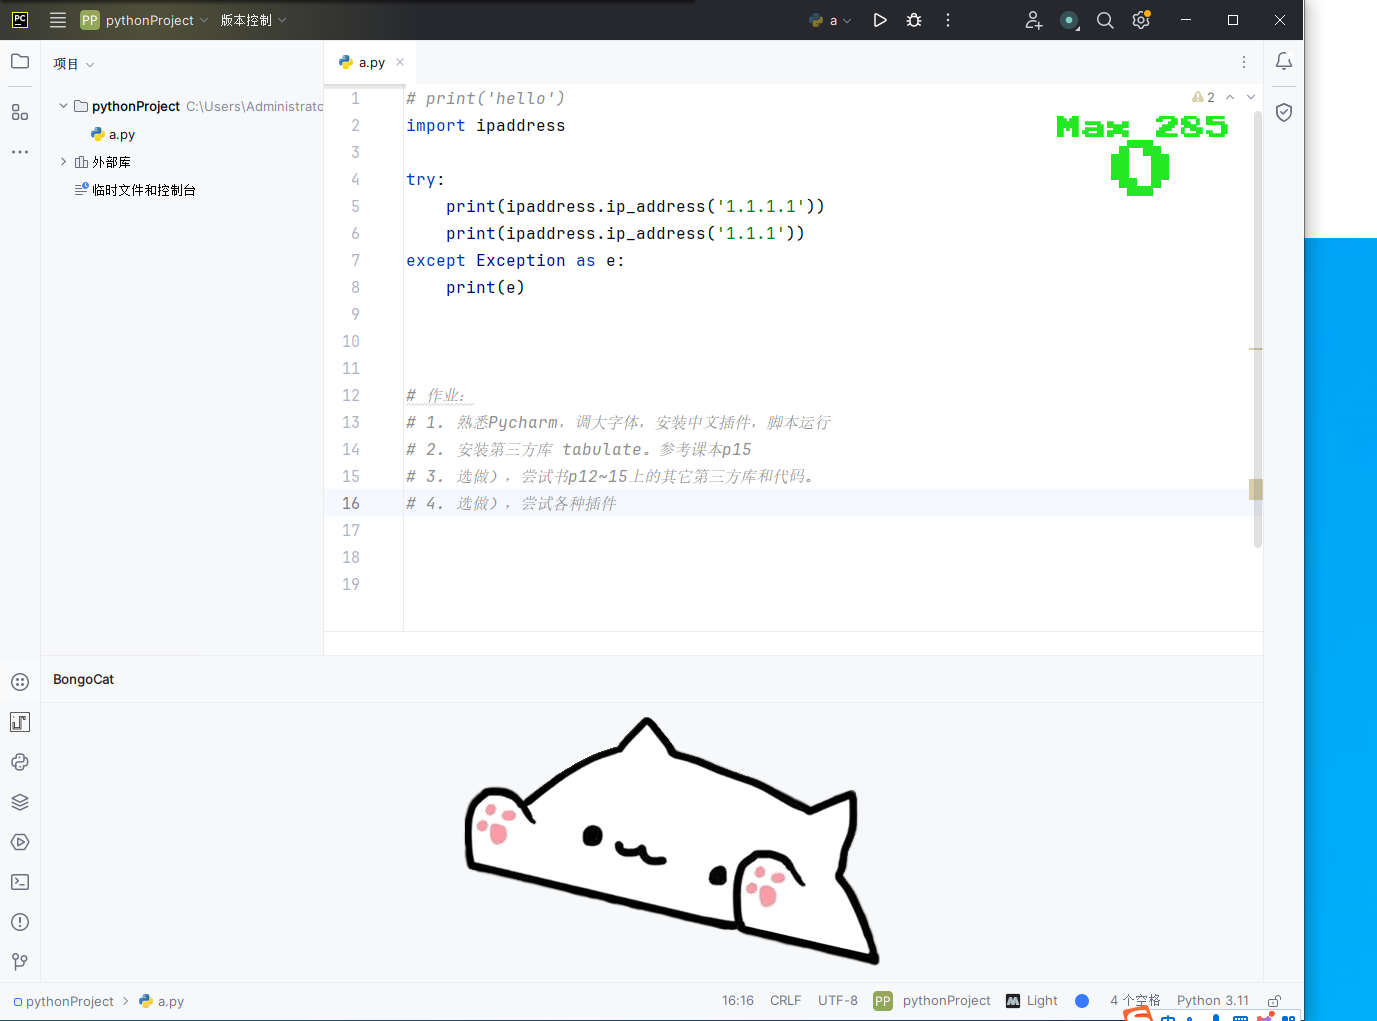Switch to the a.py editor tab

(x=369, y=62)
